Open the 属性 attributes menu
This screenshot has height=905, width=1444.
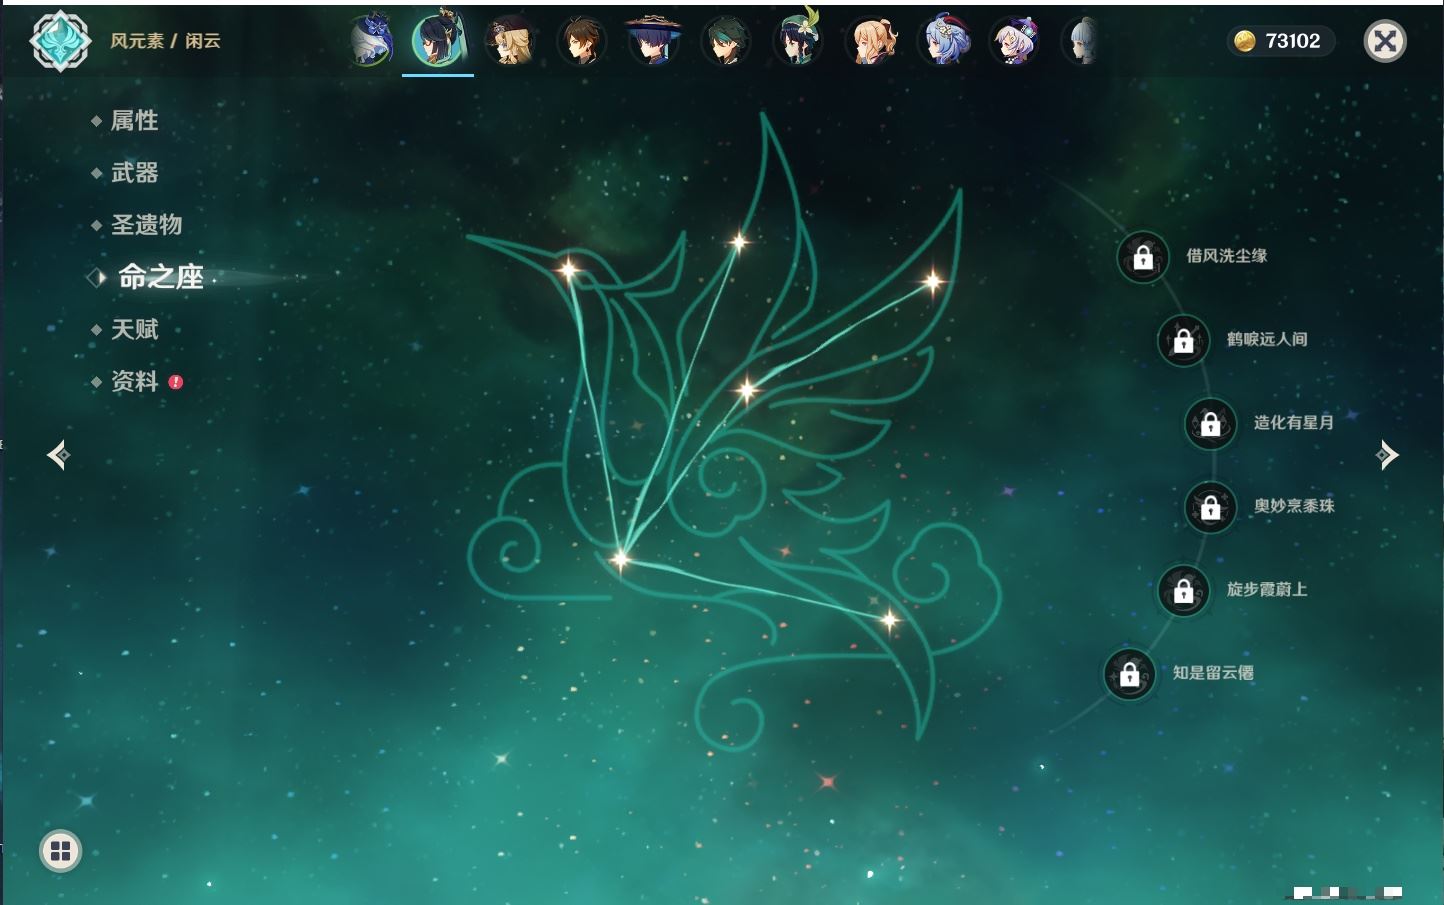click(134, 121)
